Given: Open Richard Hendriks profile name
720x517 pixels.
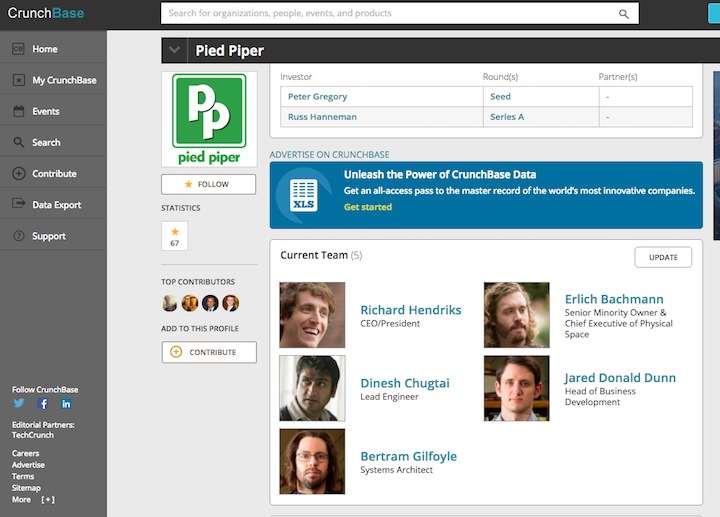Looking at the screenshot, I should (x=411, y=310).
